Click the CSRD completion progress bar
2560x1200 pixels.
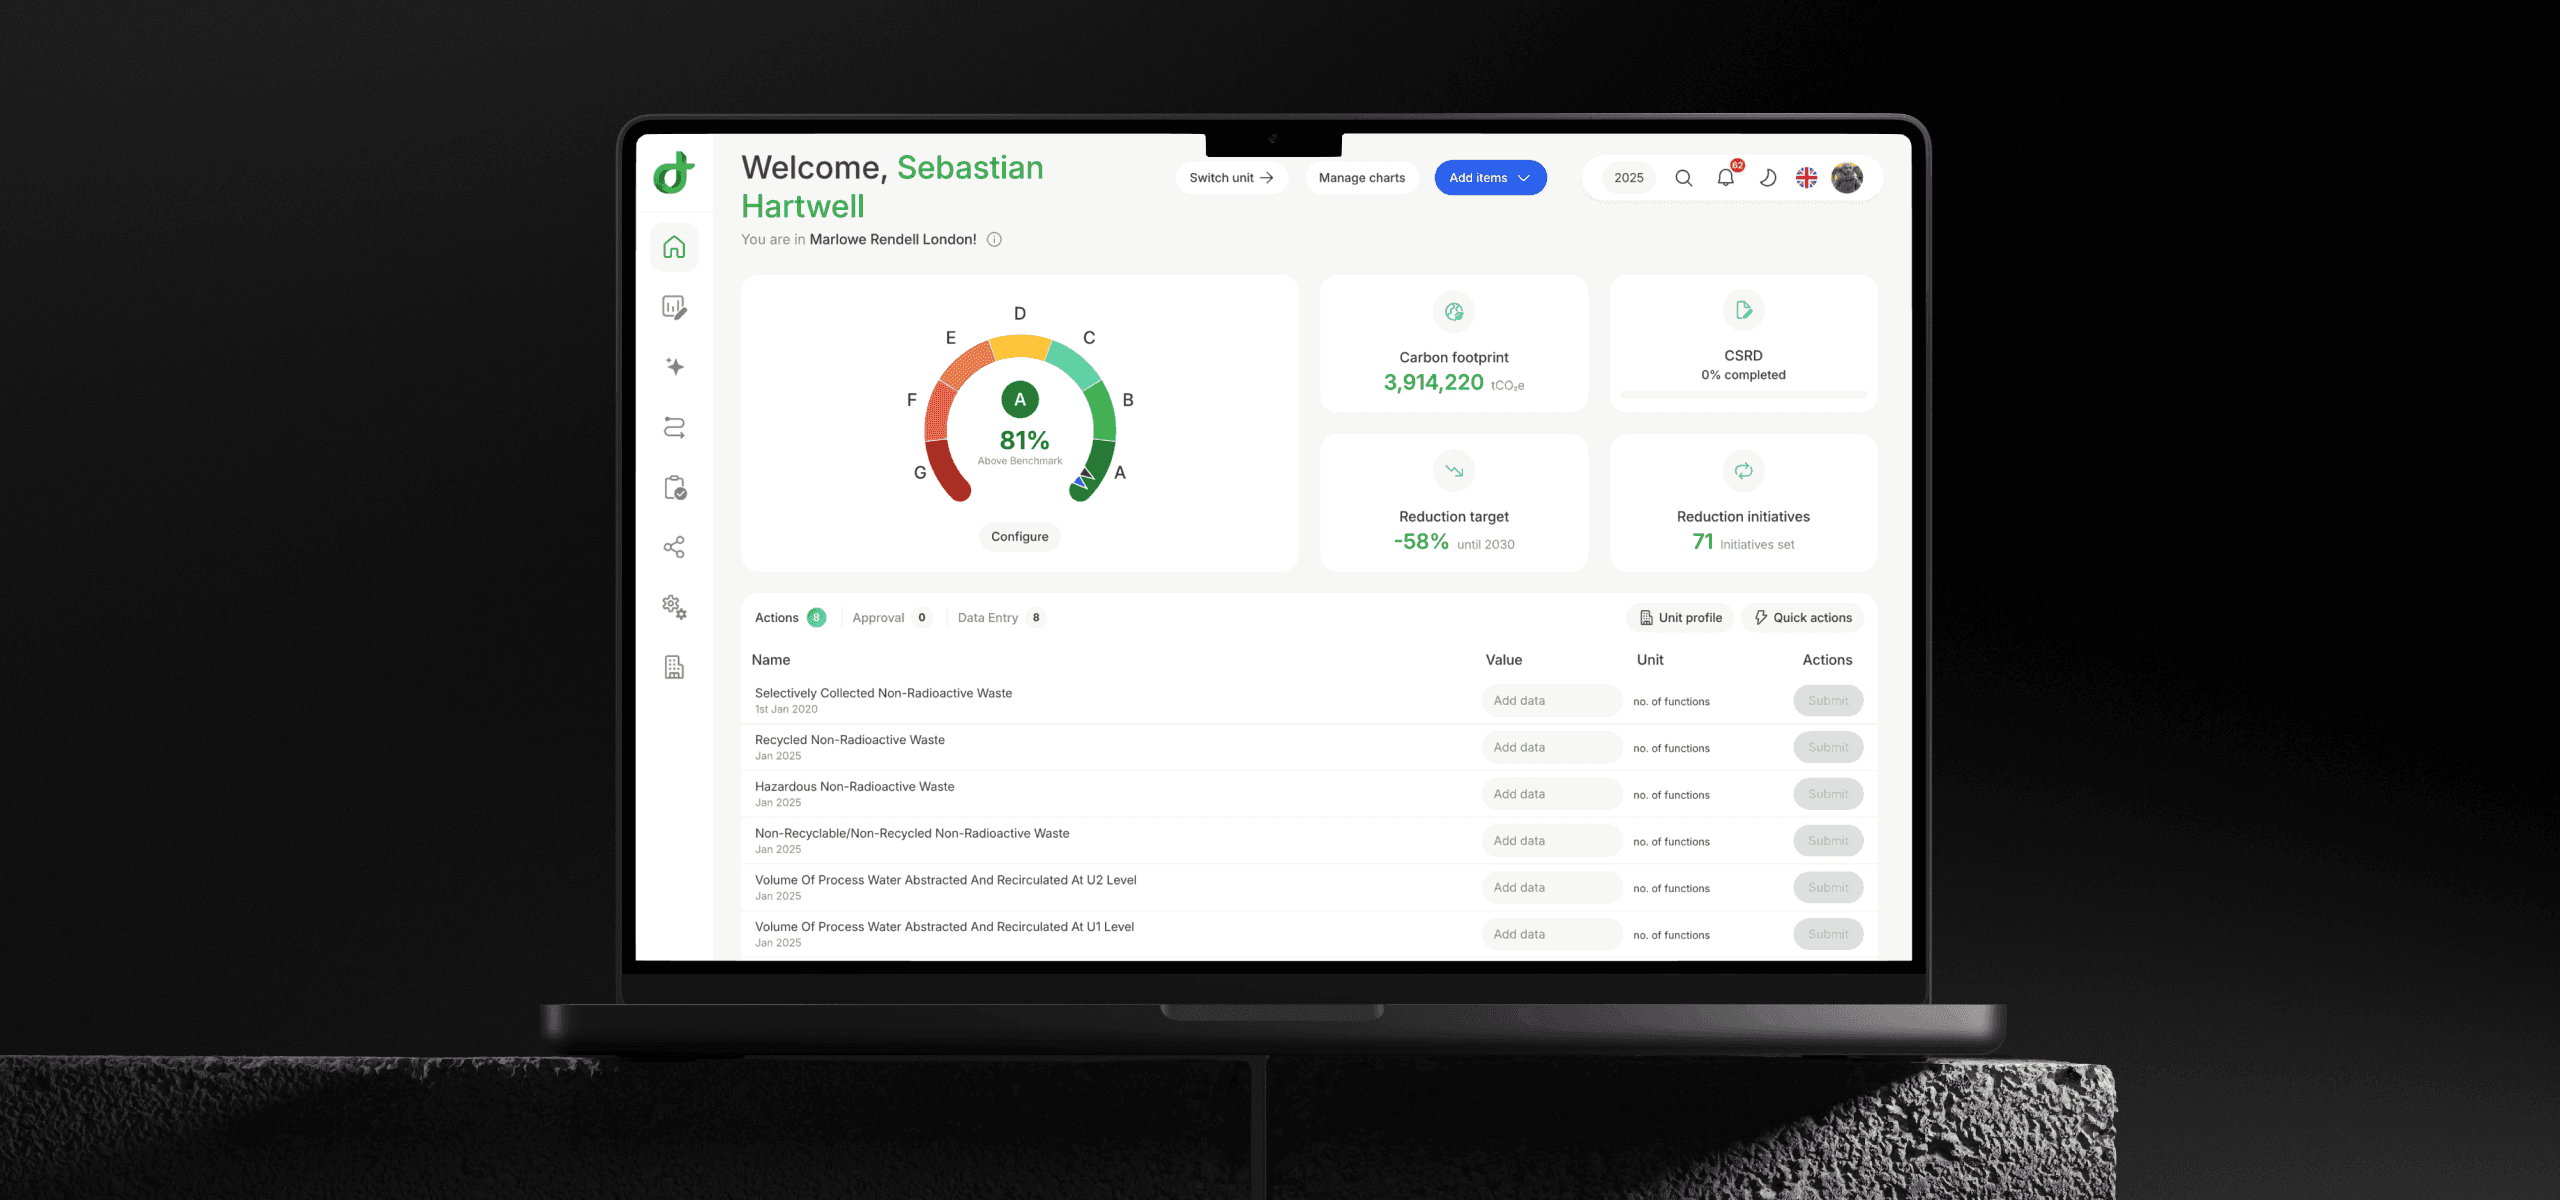pos(1743,395)
